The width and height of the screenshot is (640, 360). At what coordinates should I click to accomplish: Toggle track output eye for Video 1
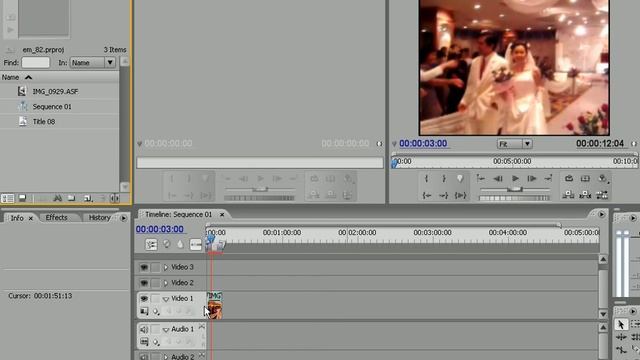click(144, 298)
